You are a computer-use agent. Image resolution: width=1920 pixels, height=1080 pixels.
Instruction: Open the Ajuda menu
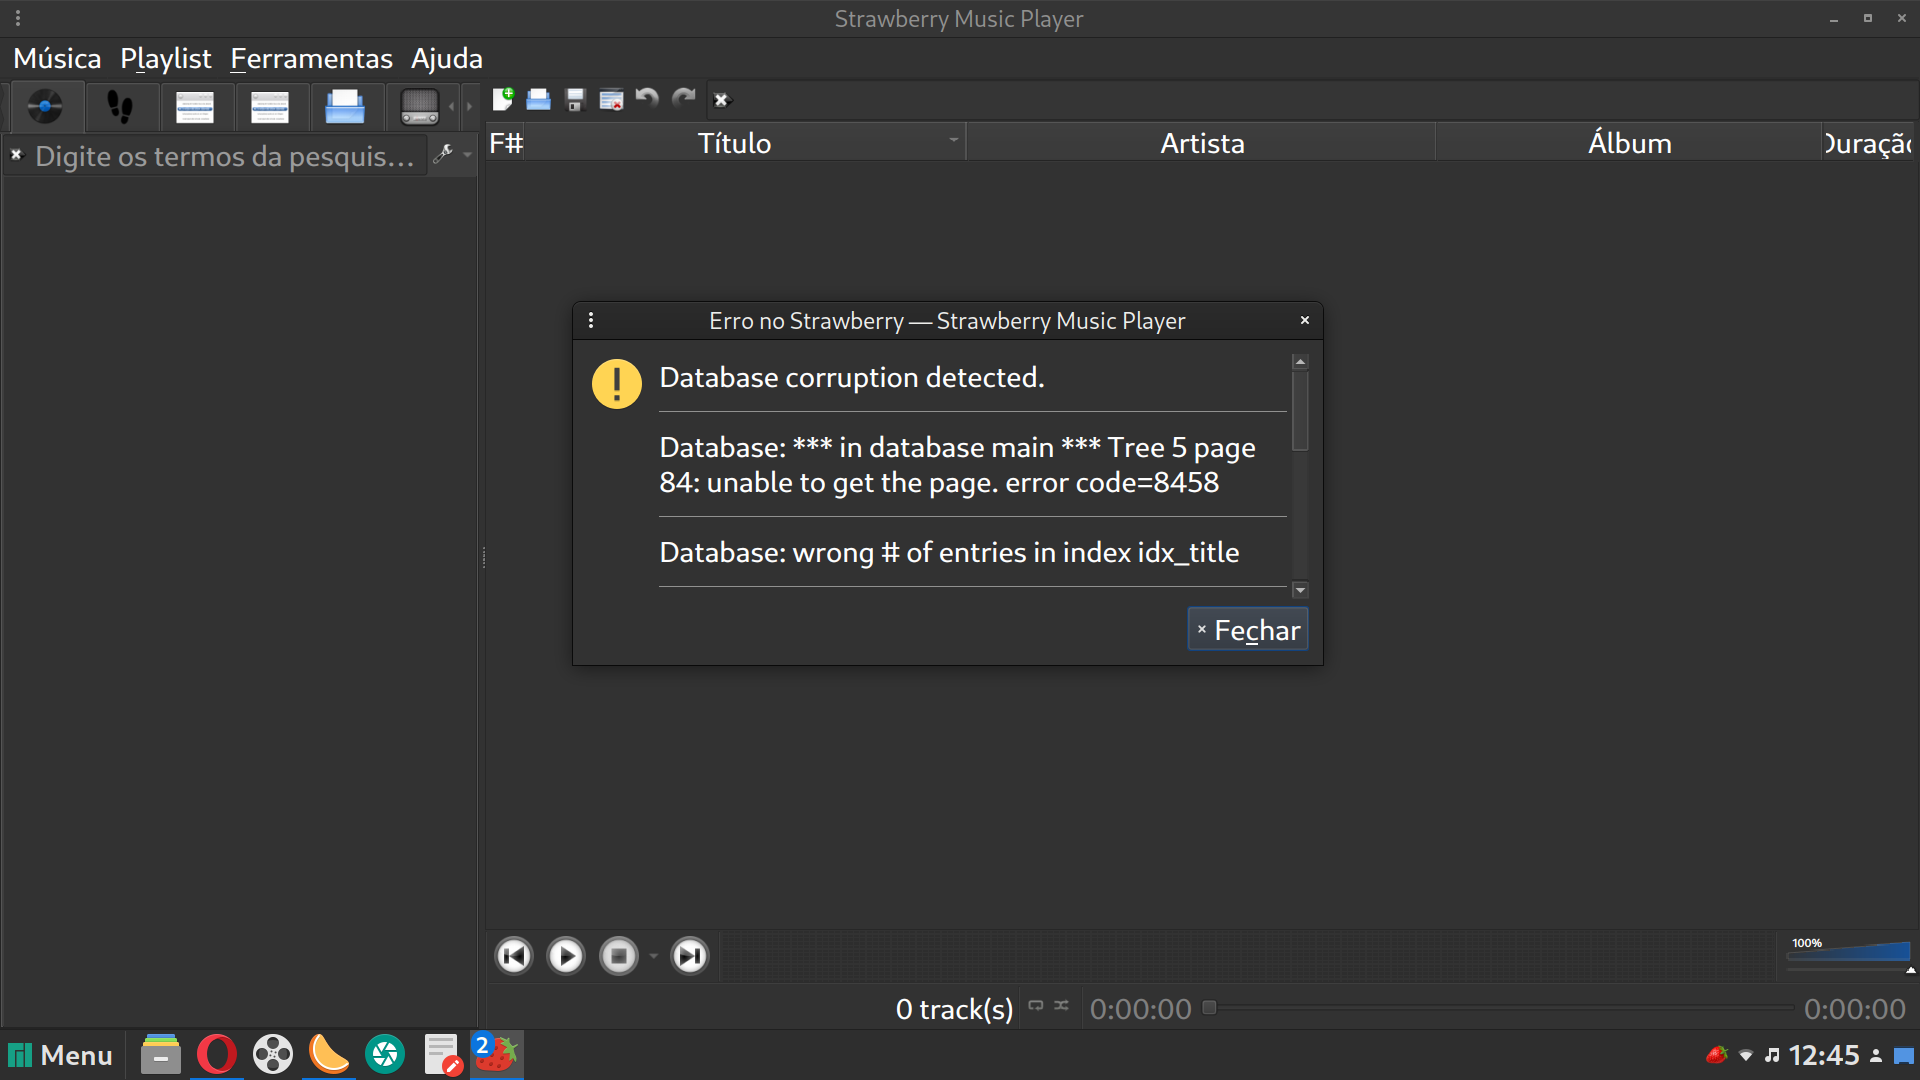tap(447, 59)
